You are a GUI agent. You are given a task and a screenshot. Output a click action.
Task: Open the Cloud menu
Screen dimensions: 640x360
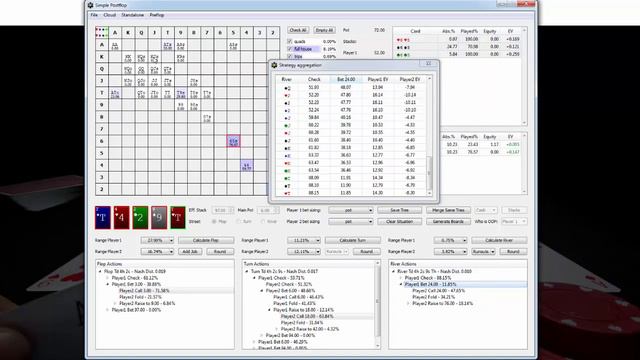click(109, 15)
